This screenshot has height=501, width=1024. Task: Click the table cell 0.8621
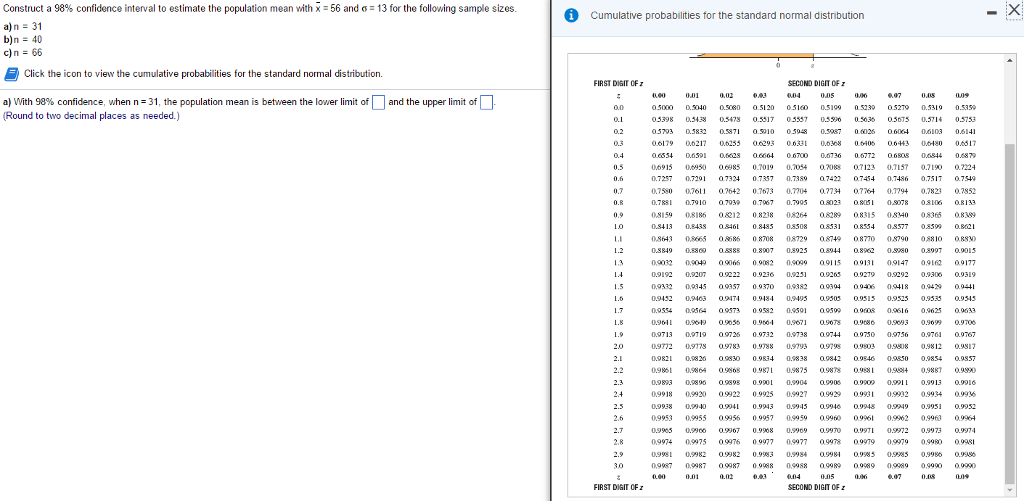point(965,226)
